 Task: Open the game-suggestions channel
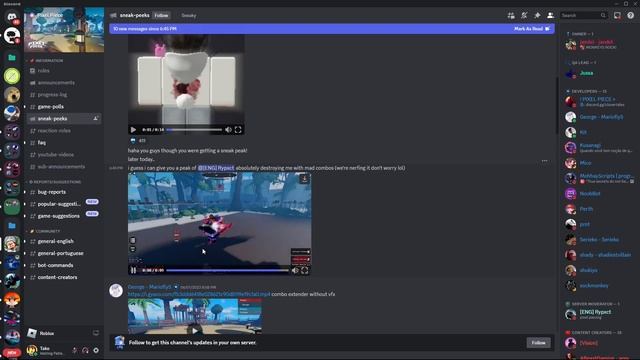[x=64, y=216]
